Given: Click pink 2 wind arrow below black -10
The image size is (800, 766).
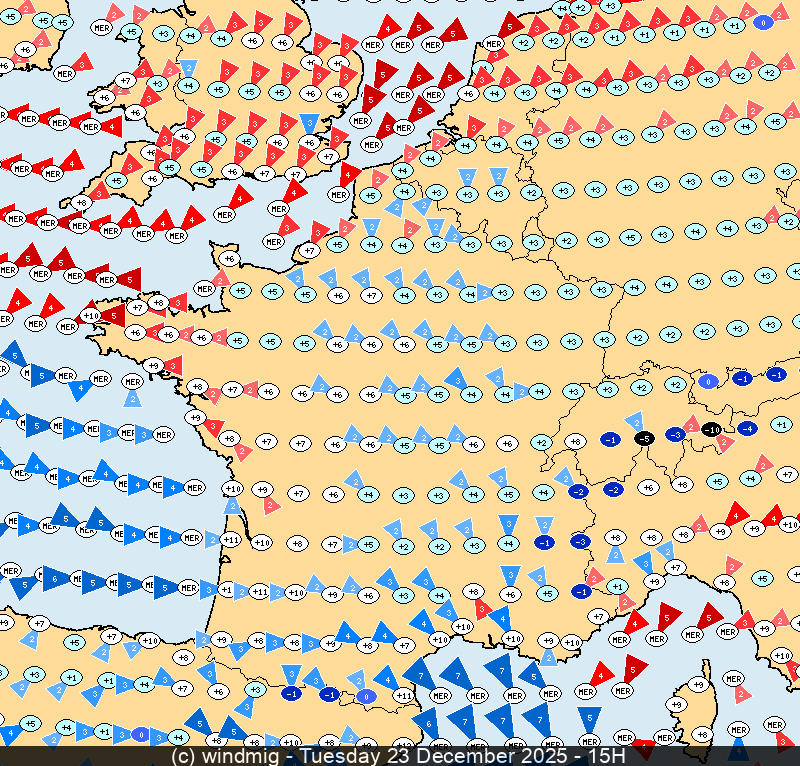Looking at the screenshot, I should pos(723,444).
